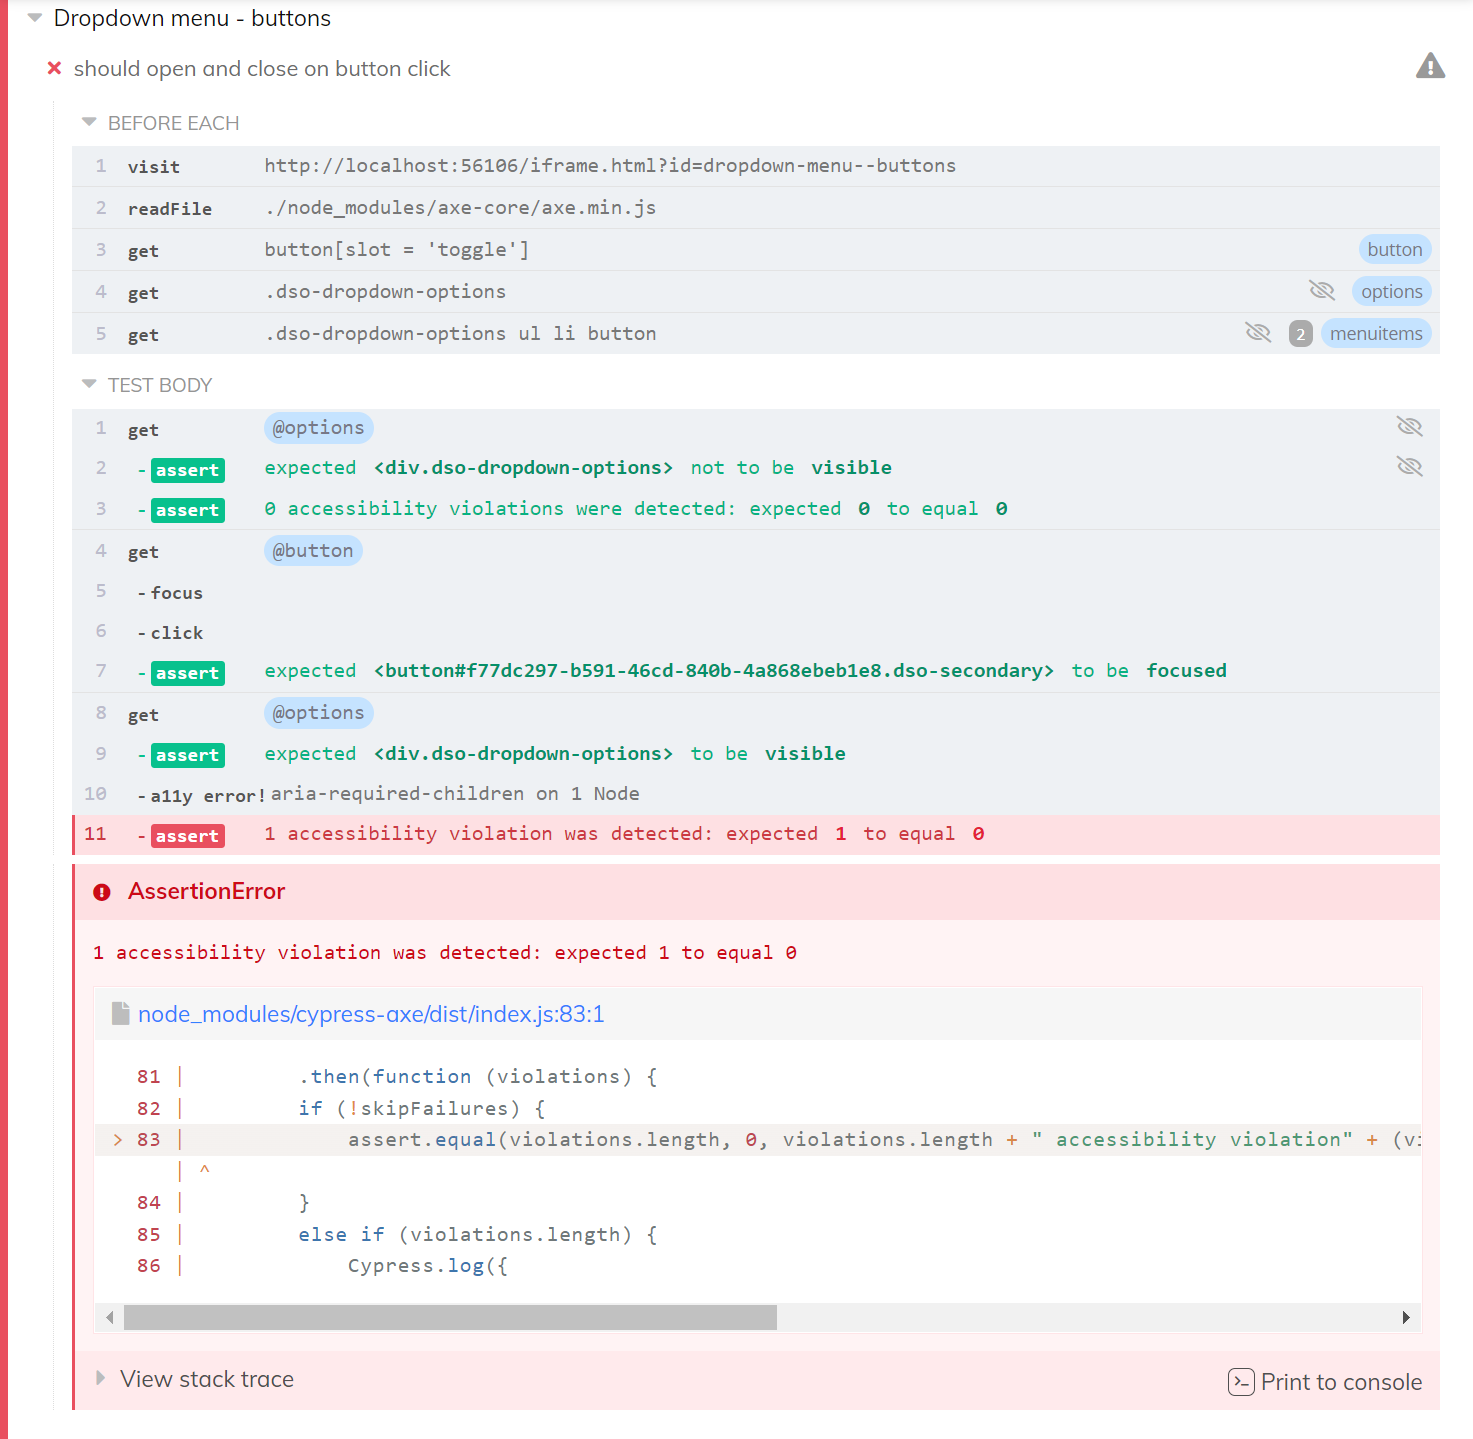The width and height of the screenshot is (1473, 1439).
Task: Click the 'to be visible' assert row 9
Action: [756, 754]
